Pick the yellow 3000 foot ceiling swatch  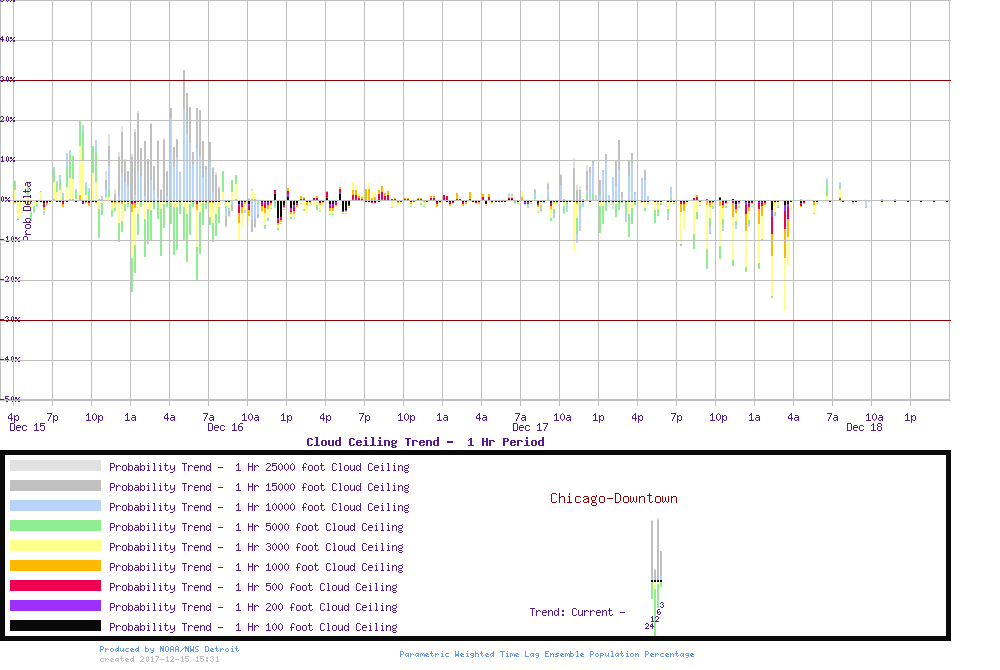[x=55, y=546]
